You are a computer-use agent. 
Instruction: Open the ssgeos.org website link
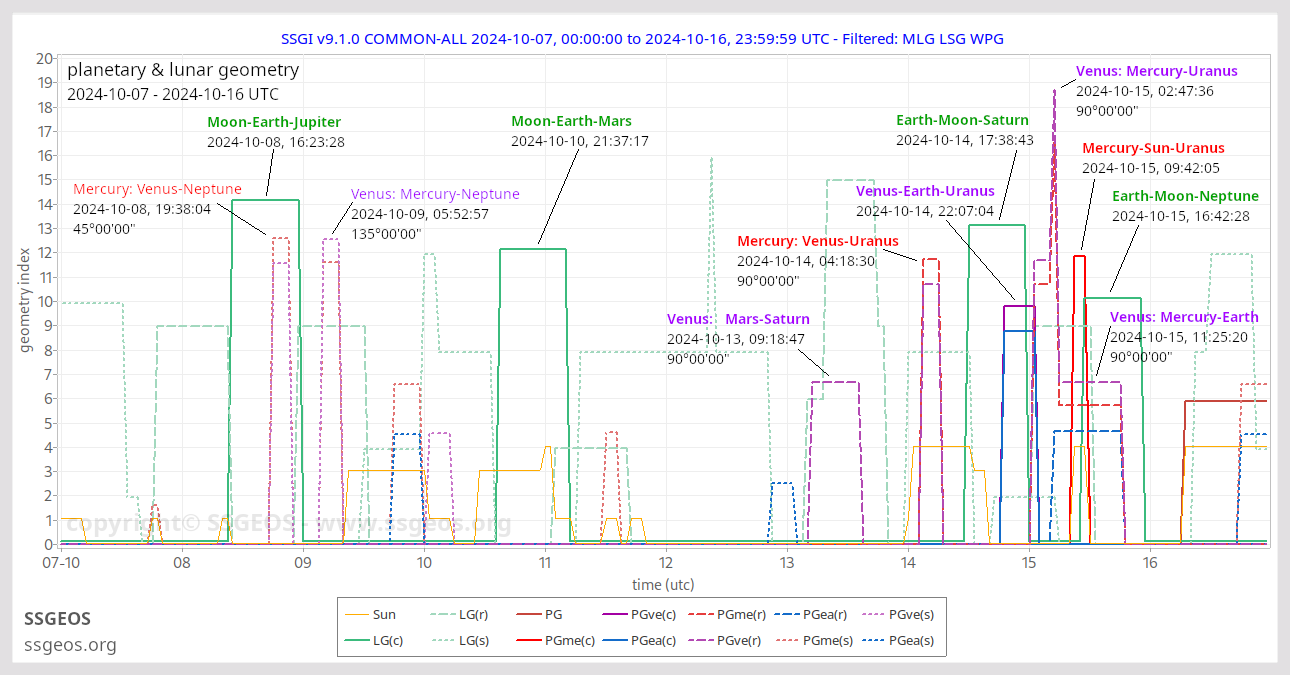70,645
